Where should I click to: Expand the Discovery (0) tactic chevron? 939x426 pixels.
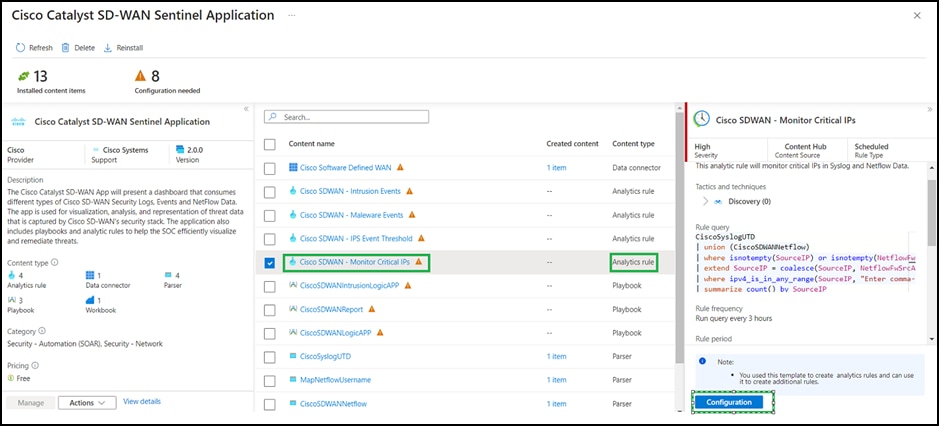coord(705,201)
